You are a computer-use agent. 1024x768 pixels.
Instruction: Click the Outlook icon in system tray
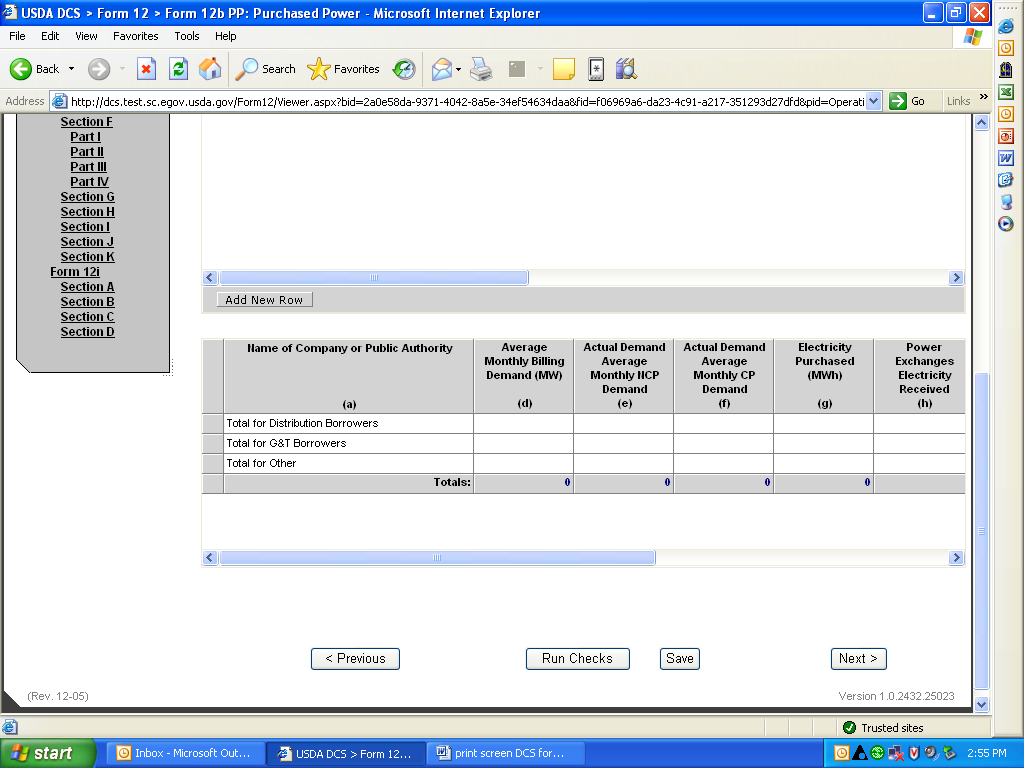tap(842, 753)
